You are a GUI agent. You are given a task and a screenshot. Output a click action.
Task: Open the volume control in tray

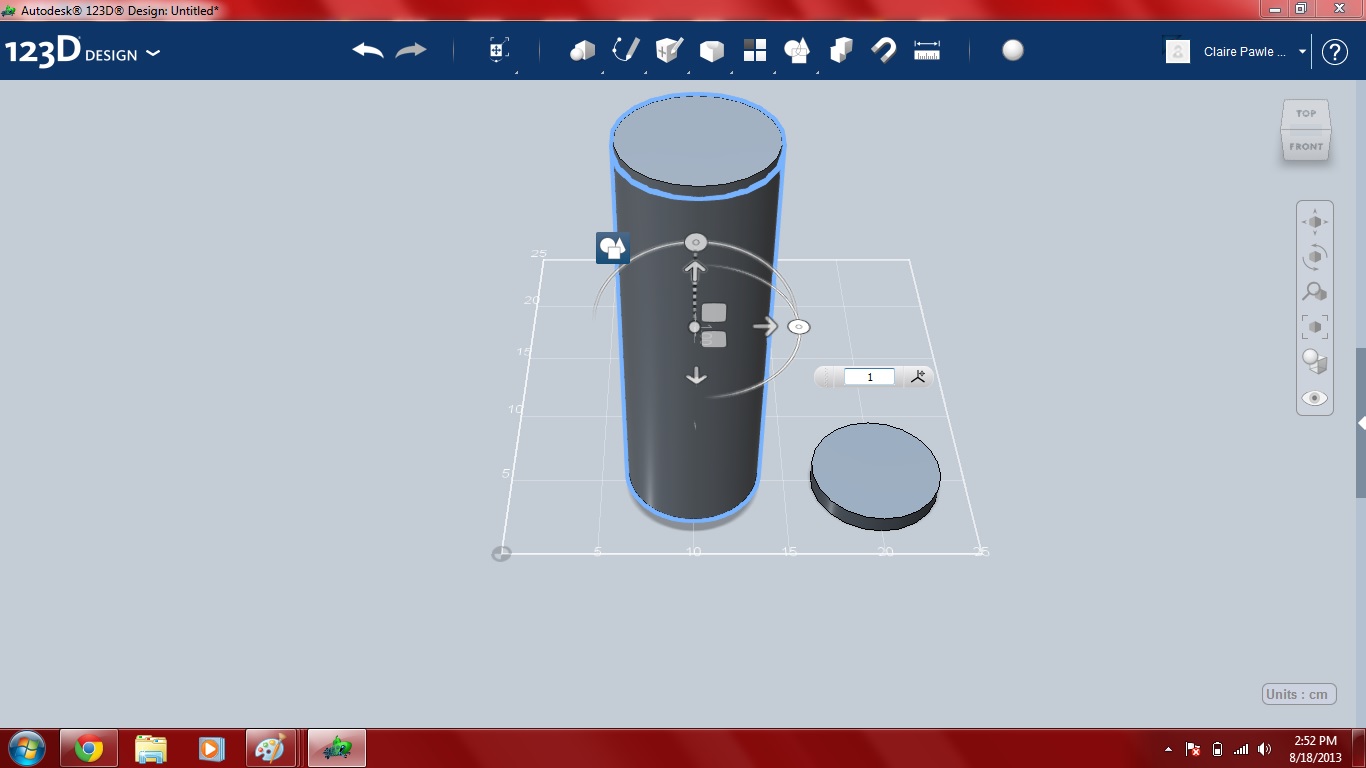point(1265,749)
